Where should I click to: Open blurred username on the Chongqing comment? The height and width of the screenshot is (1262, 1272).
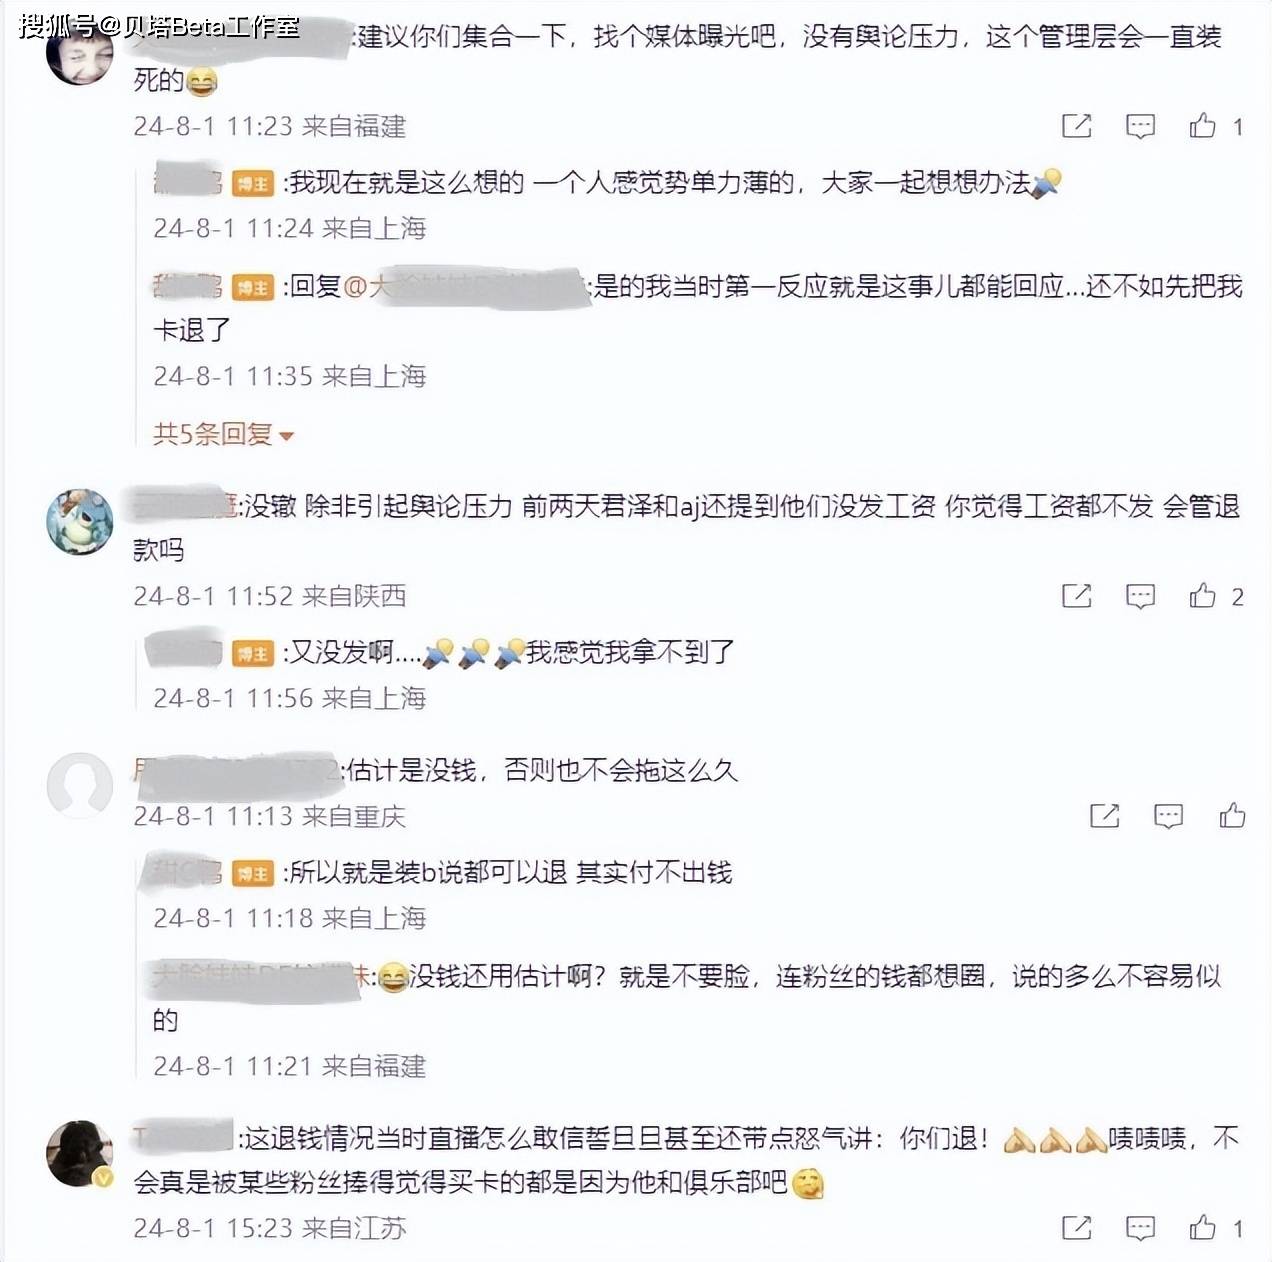[x=236, y=770]
